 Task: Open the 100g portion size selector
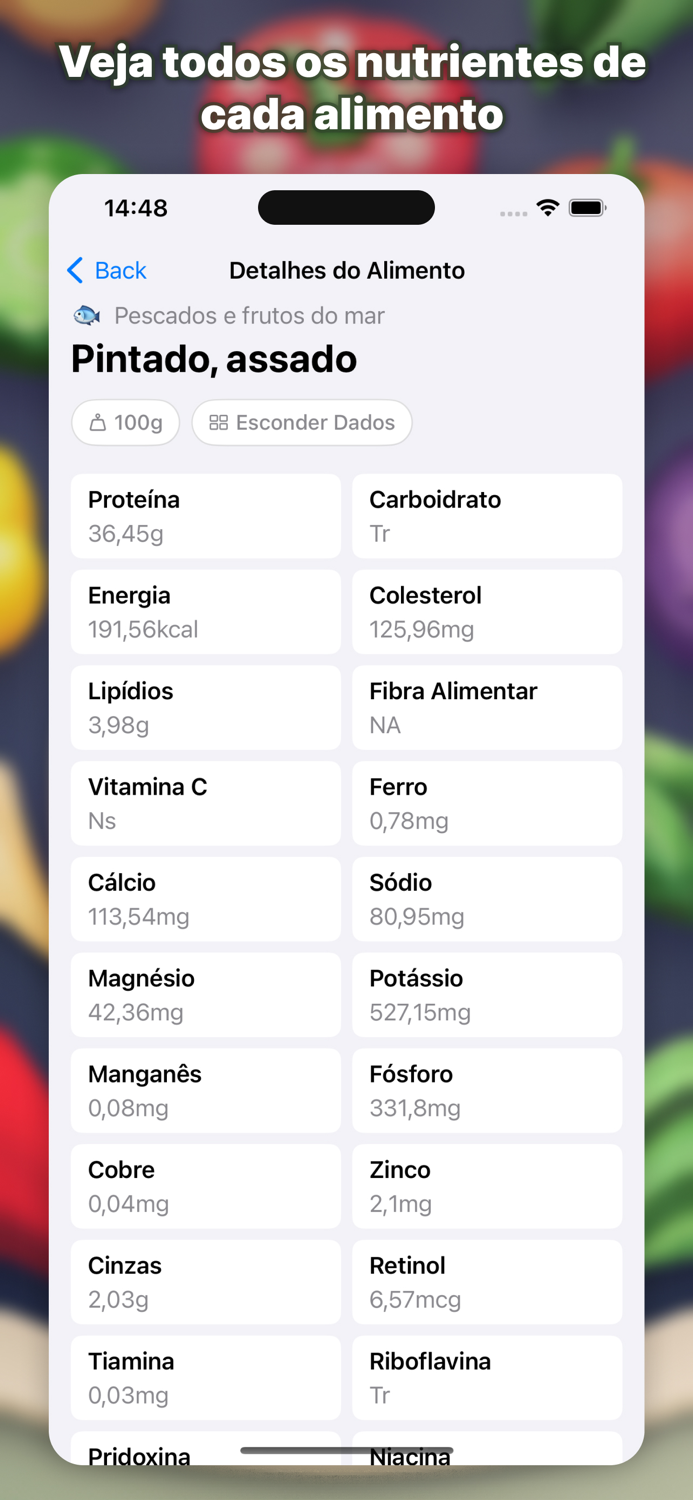point(125,422)
